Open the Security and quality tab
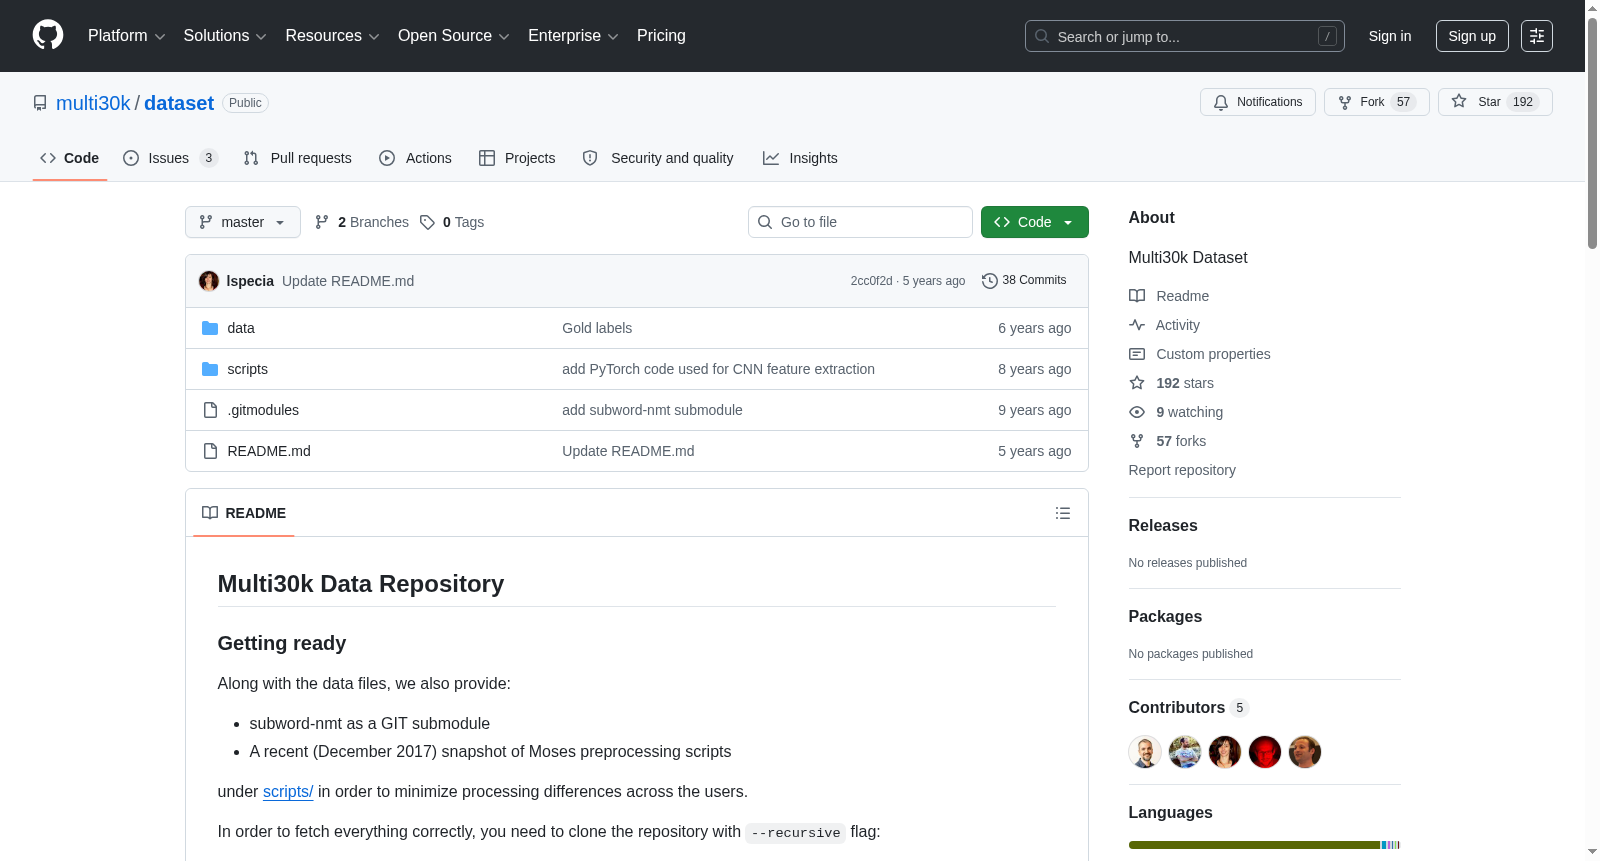This screenshot has height=861, width=1600. click(x=658, y=158)
